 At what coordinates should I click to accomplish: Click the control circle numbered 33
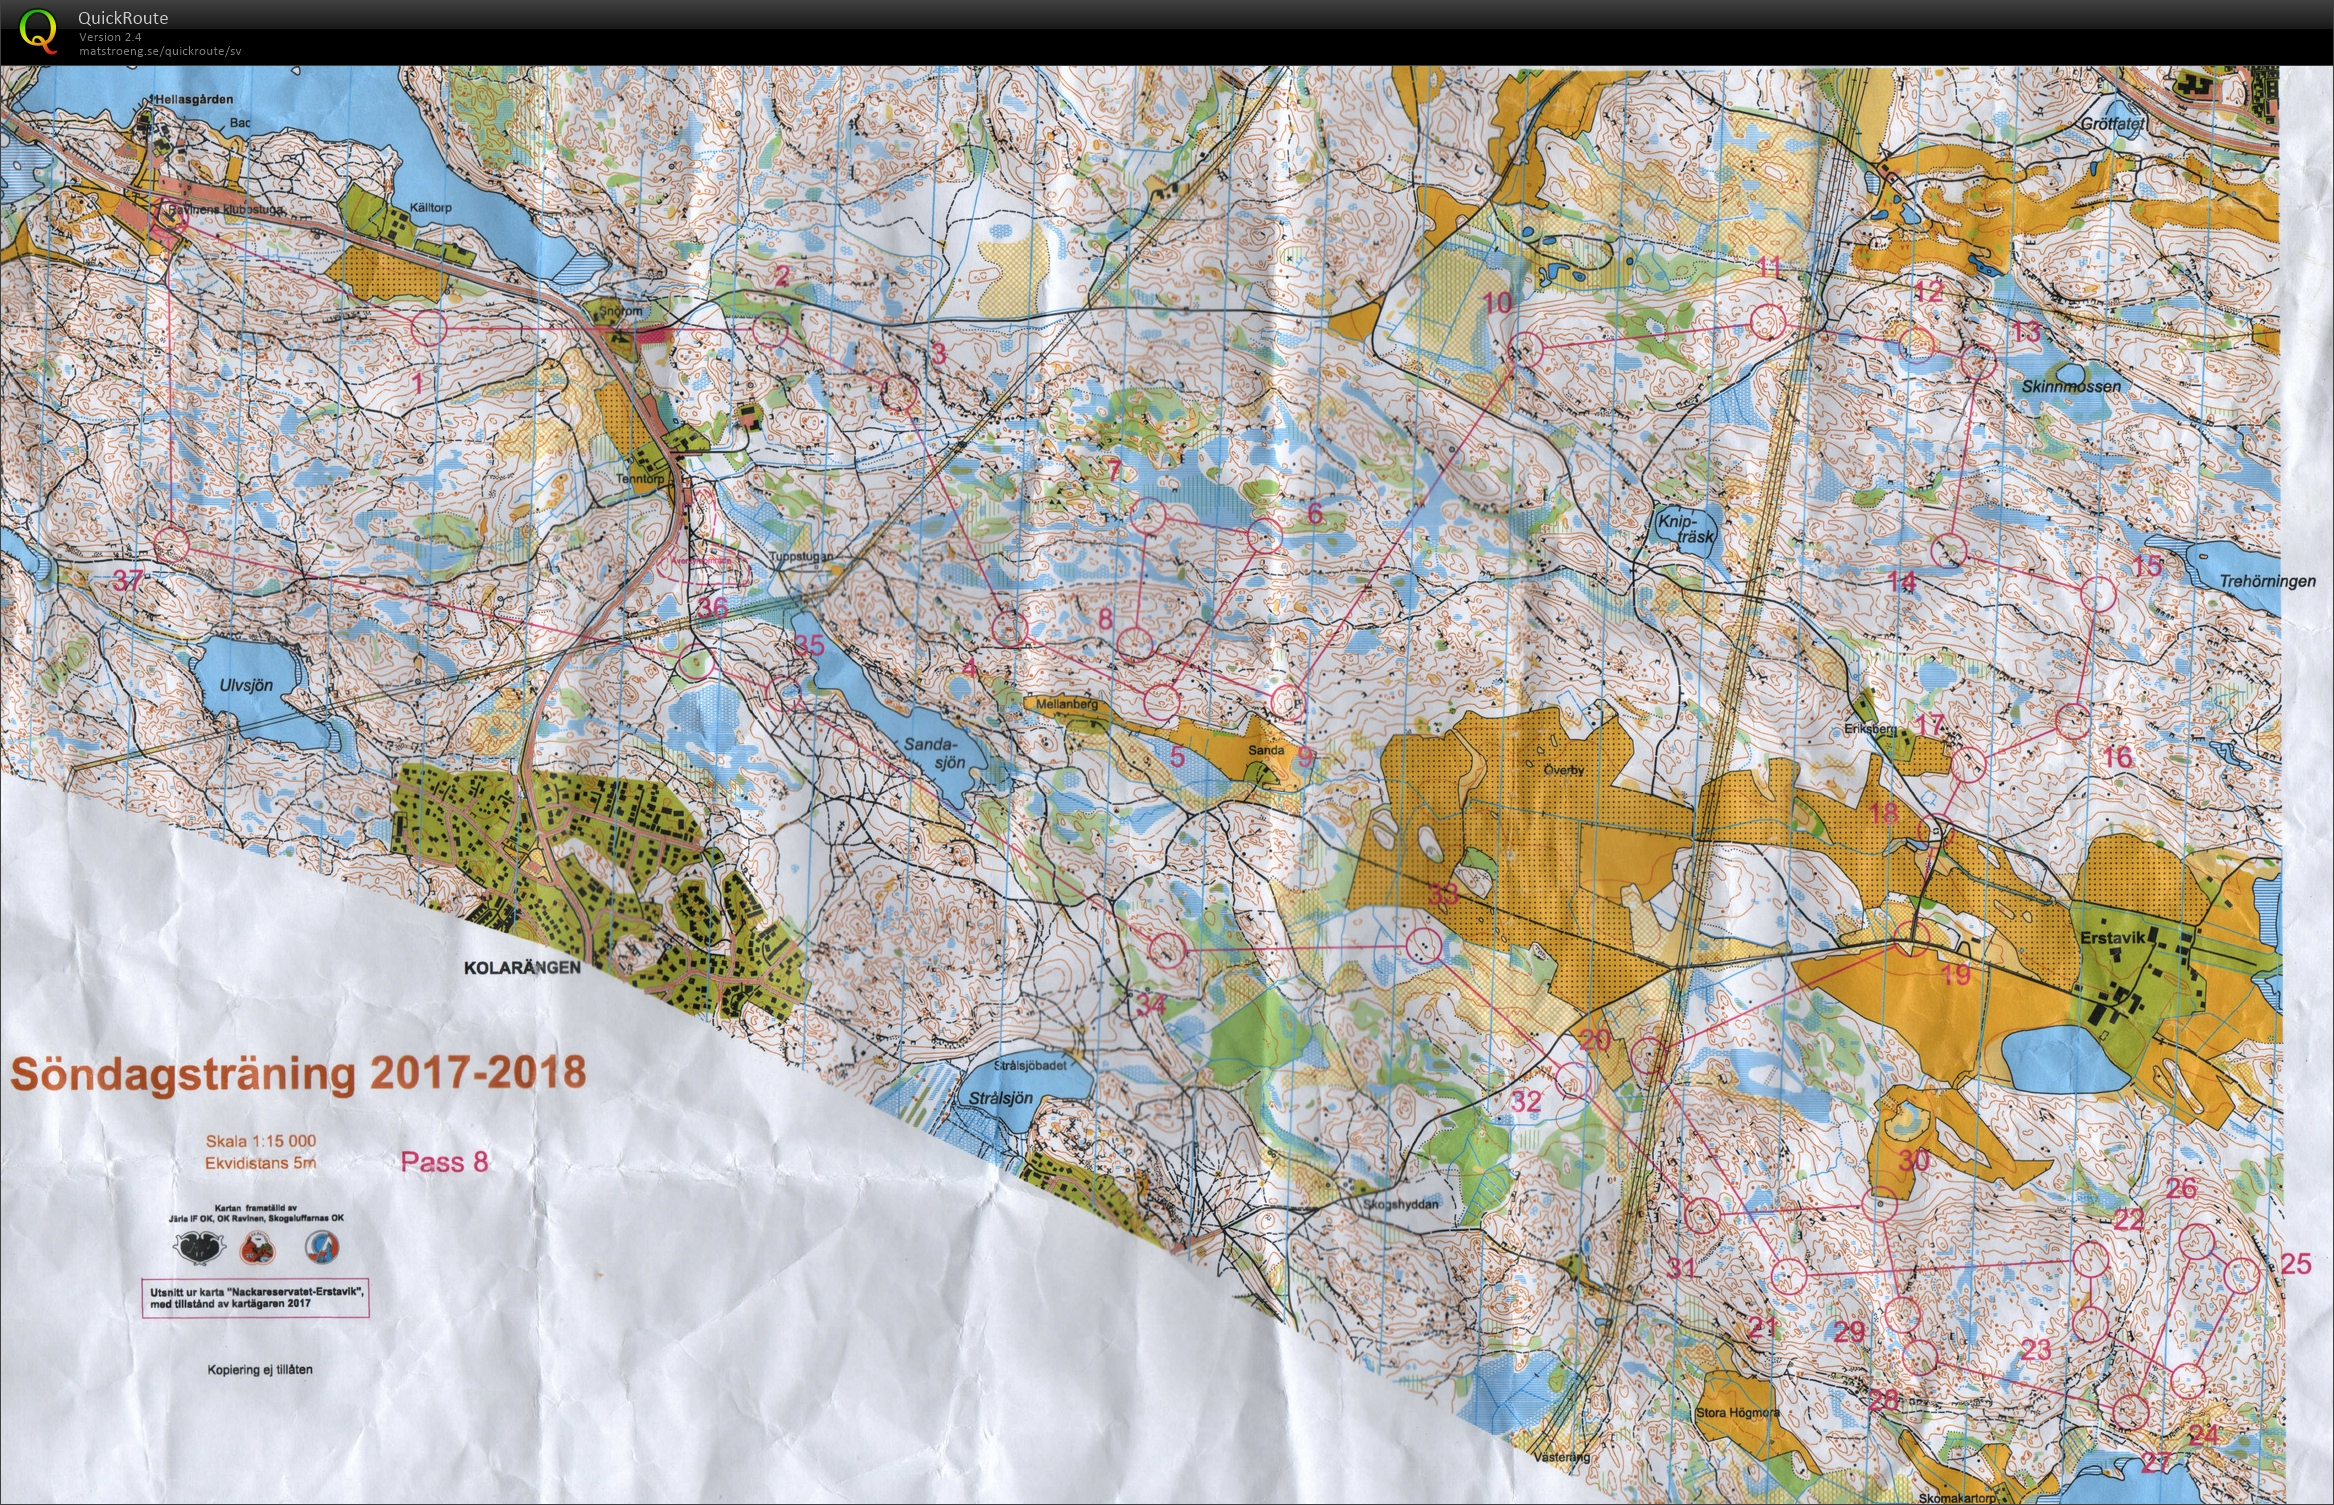pyautogui.click(x=1423, y=945)
